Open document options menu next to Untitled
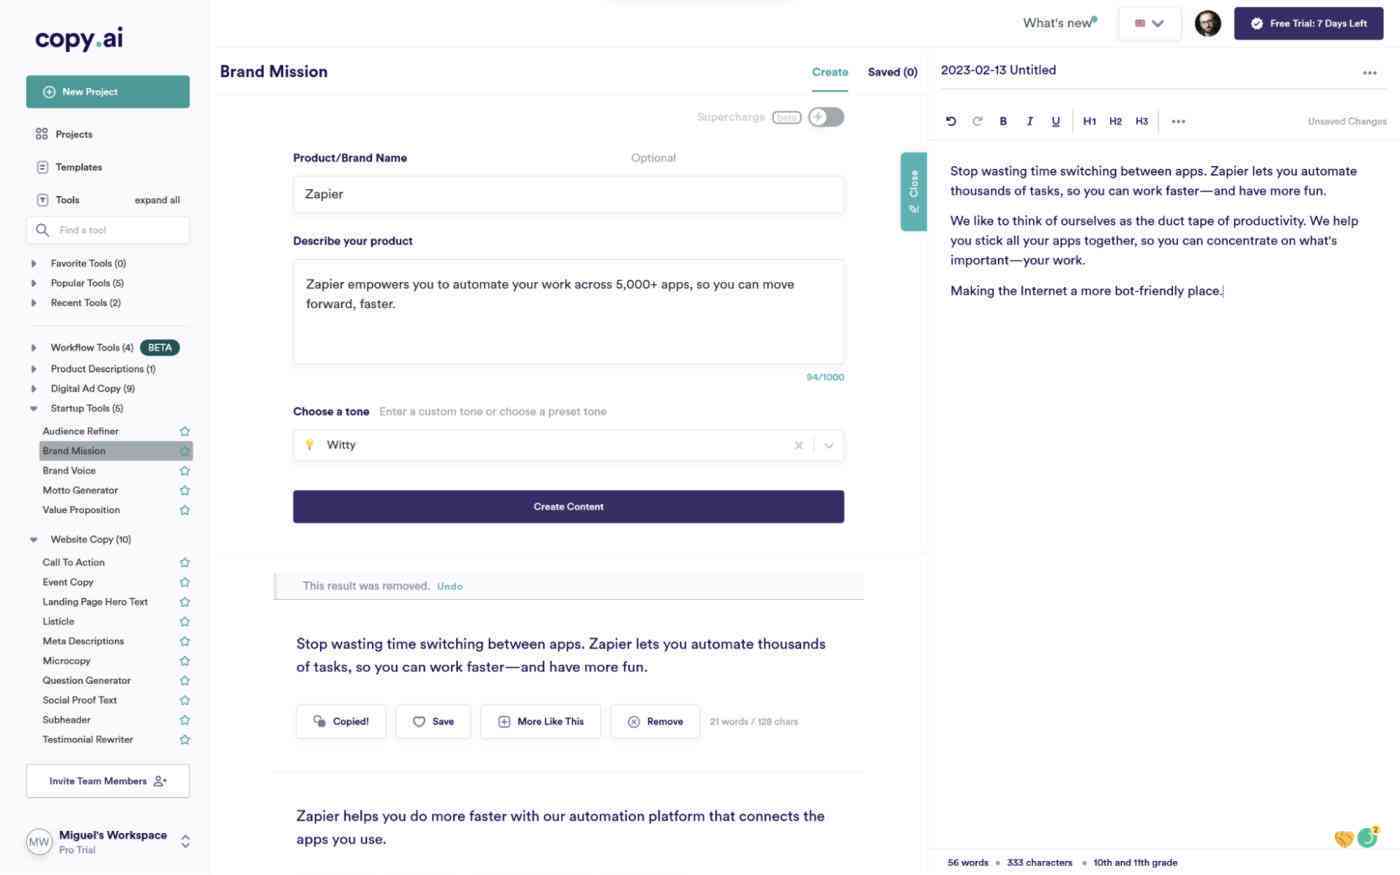 coord(1369,72)
